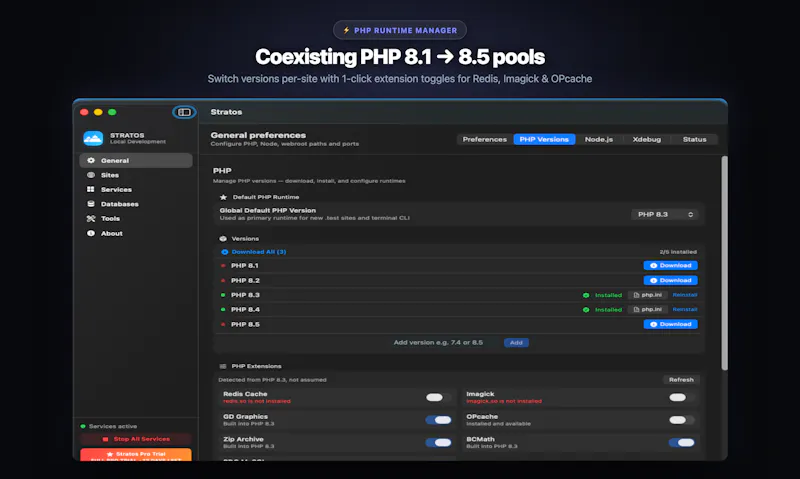Reinstall PHP 8.3
800x479 pixels.
coord(685,295)
